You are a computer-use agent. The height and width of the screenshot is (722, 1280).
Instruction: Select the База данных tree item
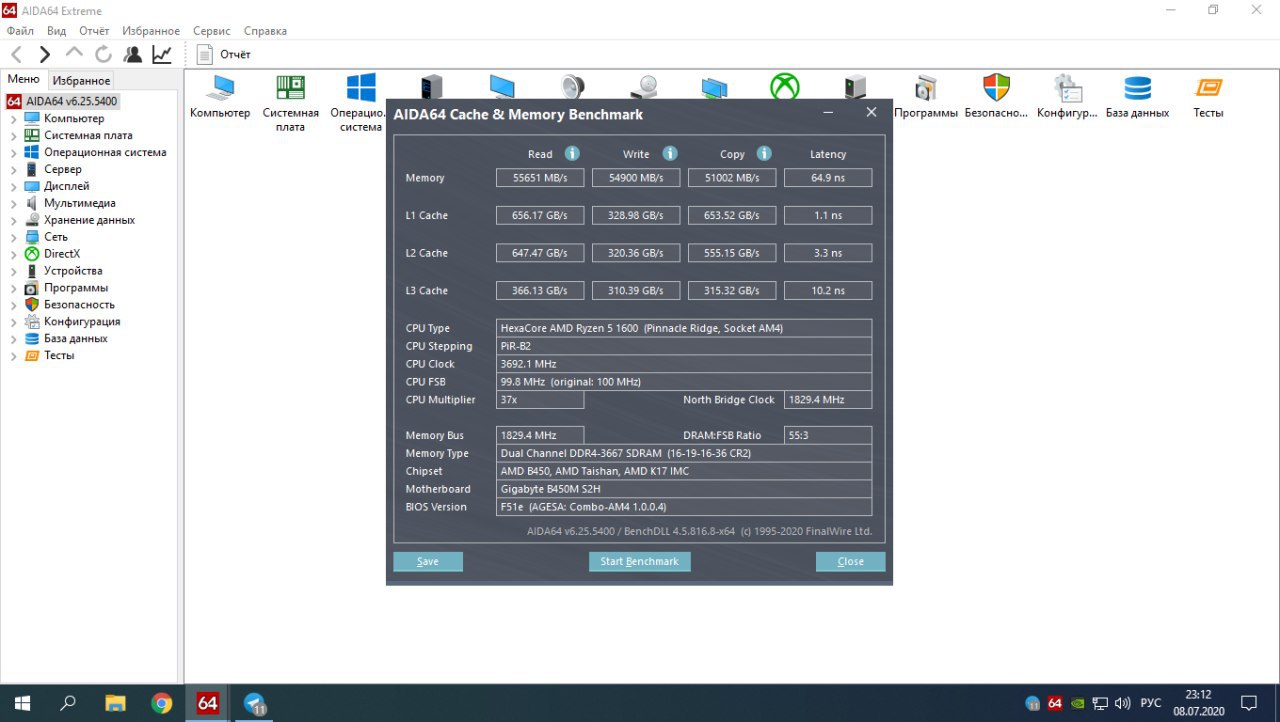pos(76,339)
